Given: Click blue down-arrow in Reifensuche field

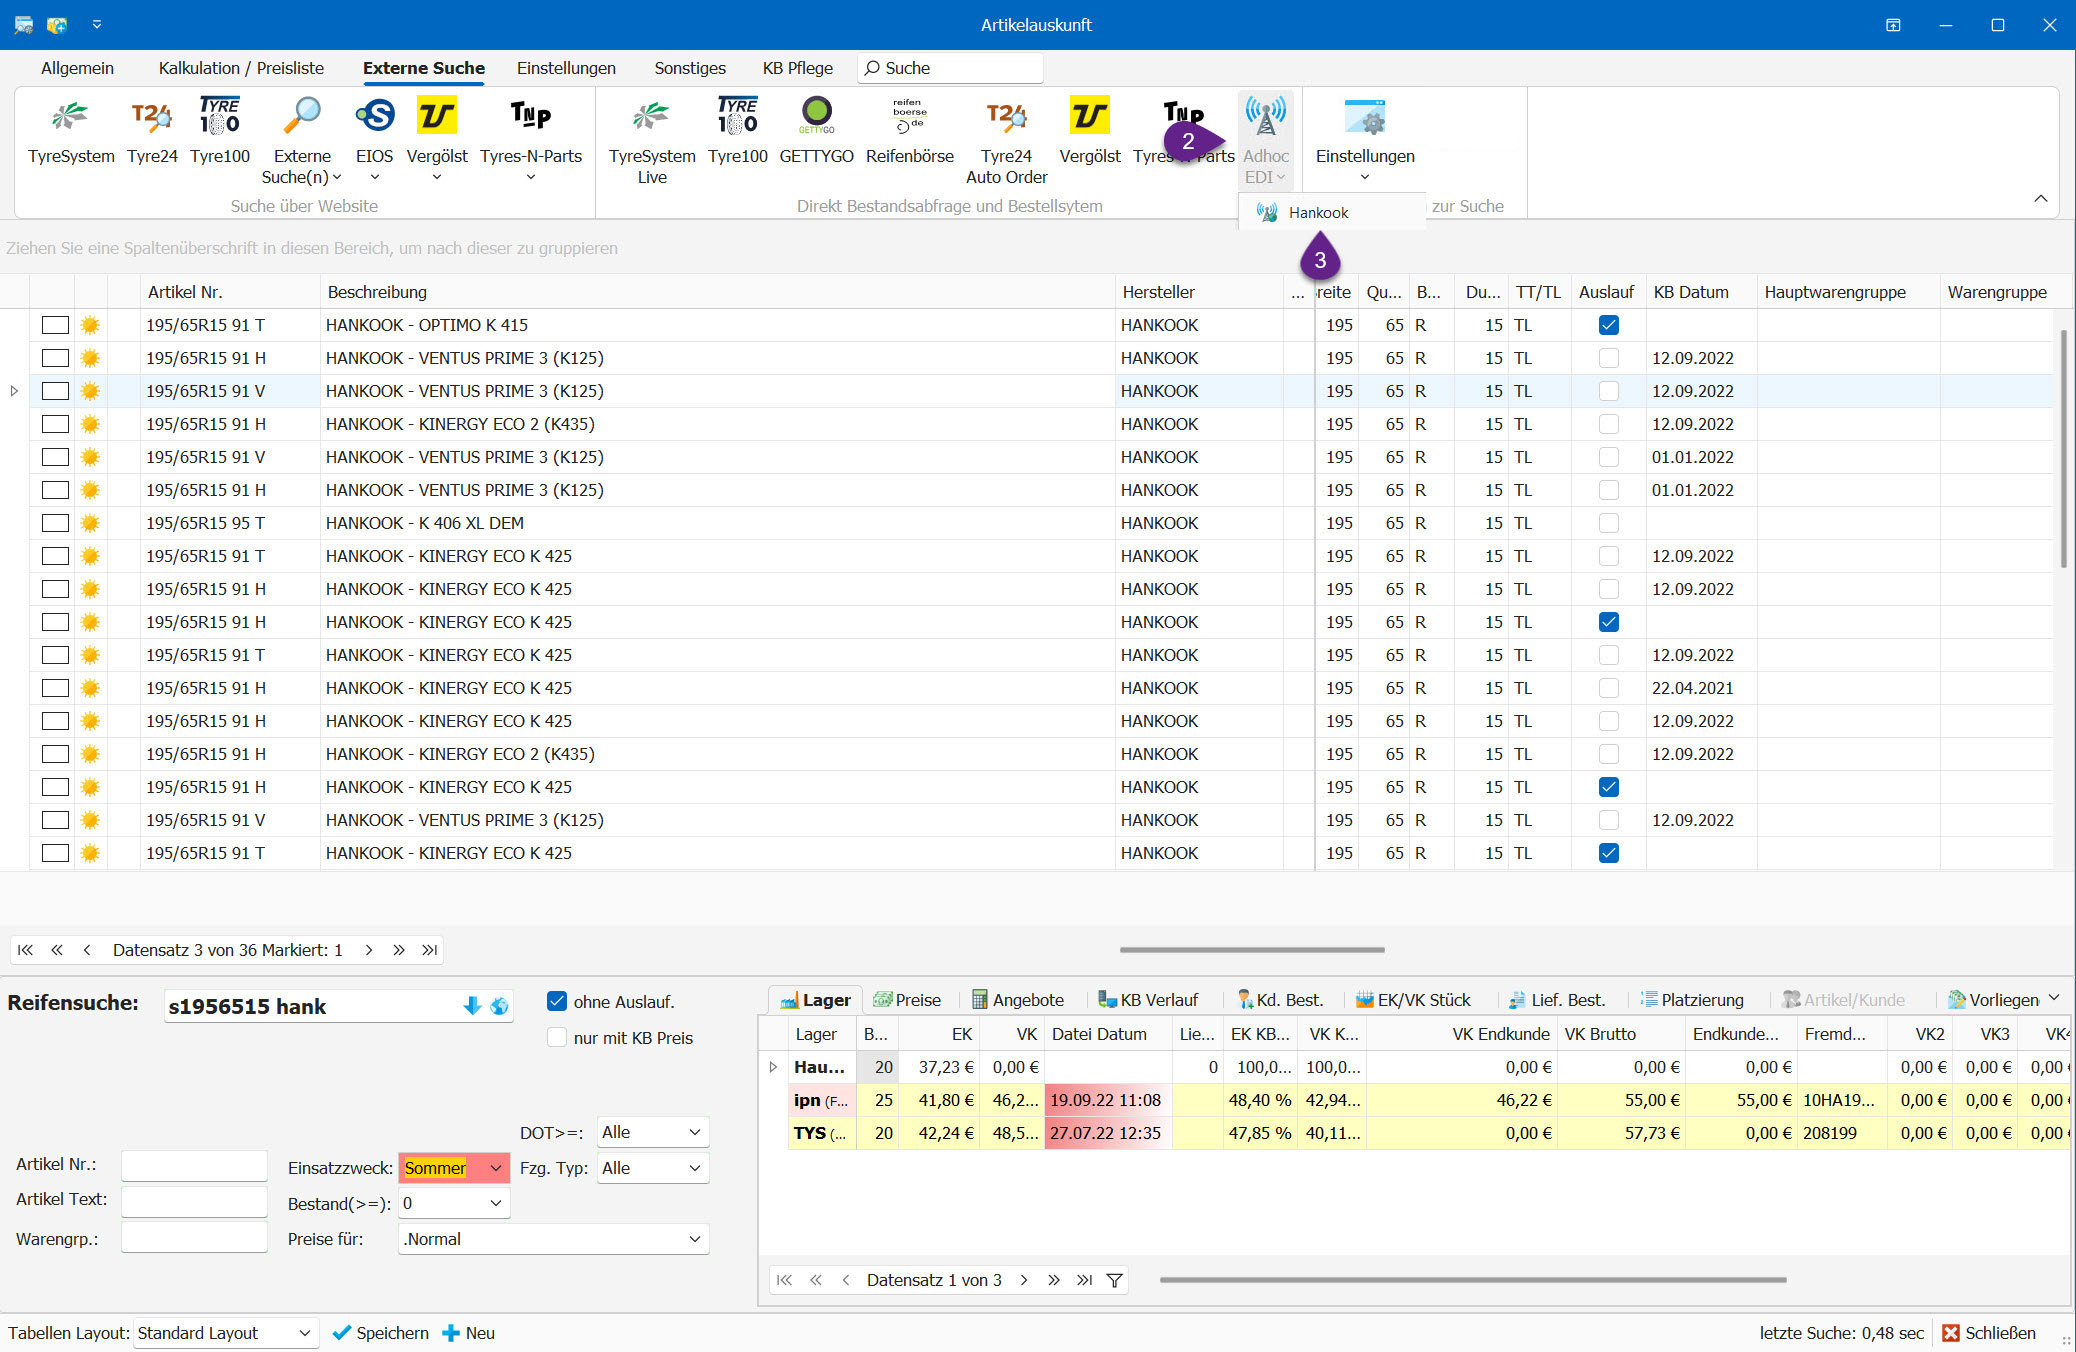Looking at the screenshot, I should [x=472, y=1006].
